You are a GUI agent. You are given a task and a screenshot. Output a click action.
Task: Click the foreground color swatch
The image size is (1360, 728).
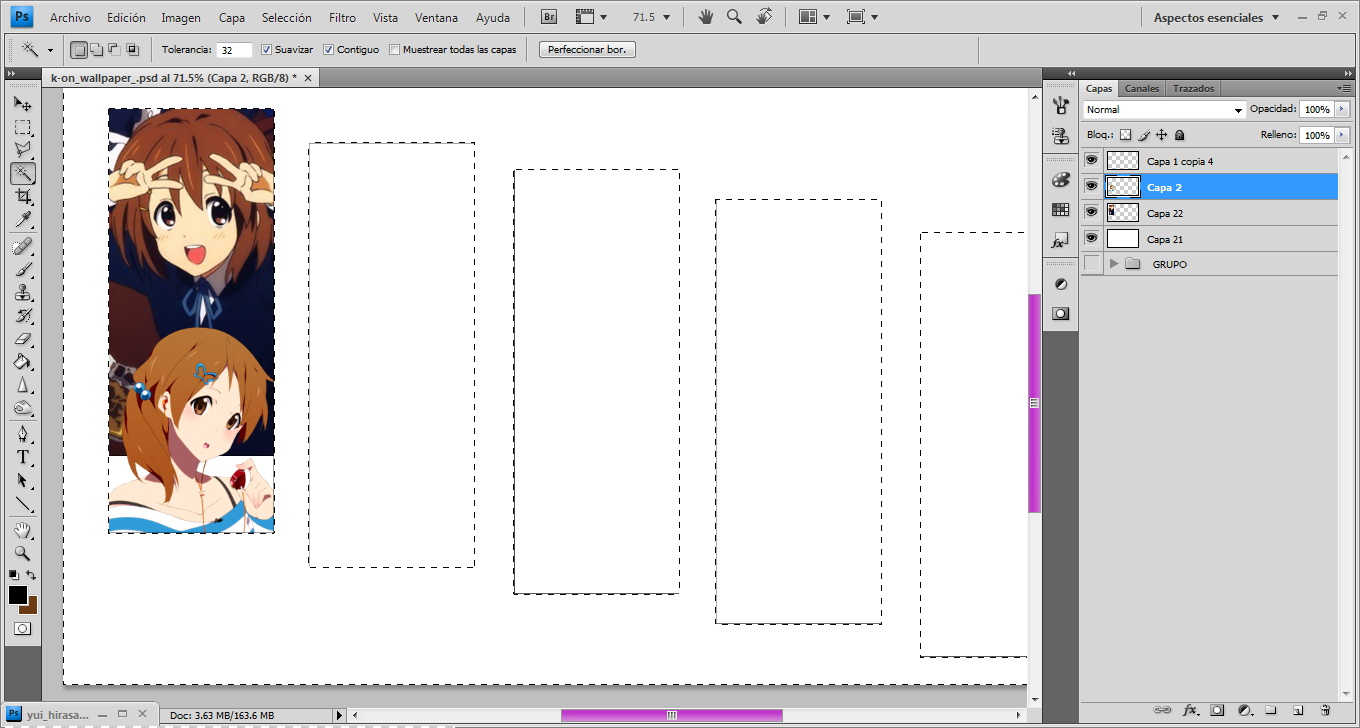[x=18, y=595]
